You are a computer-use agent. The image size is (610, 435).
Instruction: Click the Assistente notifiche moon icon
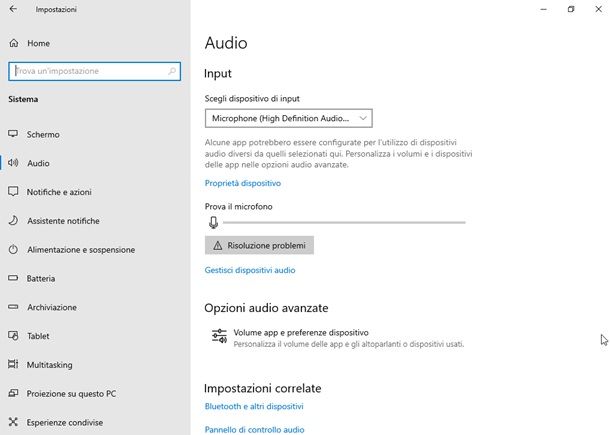pyautogui.click(x=13, y=221)
